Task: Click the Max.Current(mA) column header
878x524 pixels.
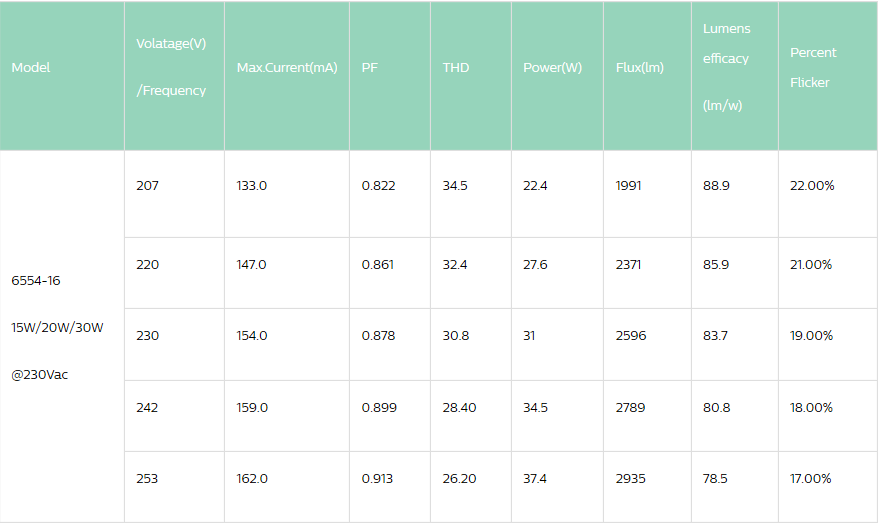Action: pyautogui.click(x=287, y=76)
